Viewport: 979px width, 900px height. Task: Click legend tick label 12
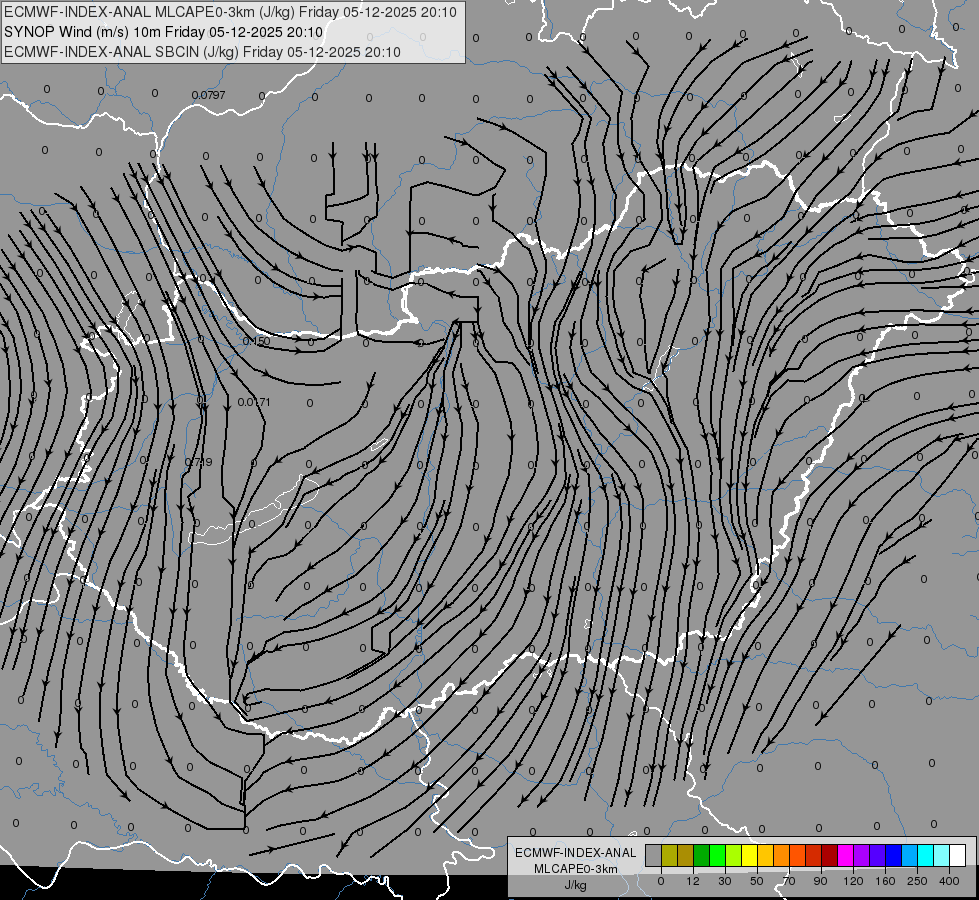(x=693, y=881)
